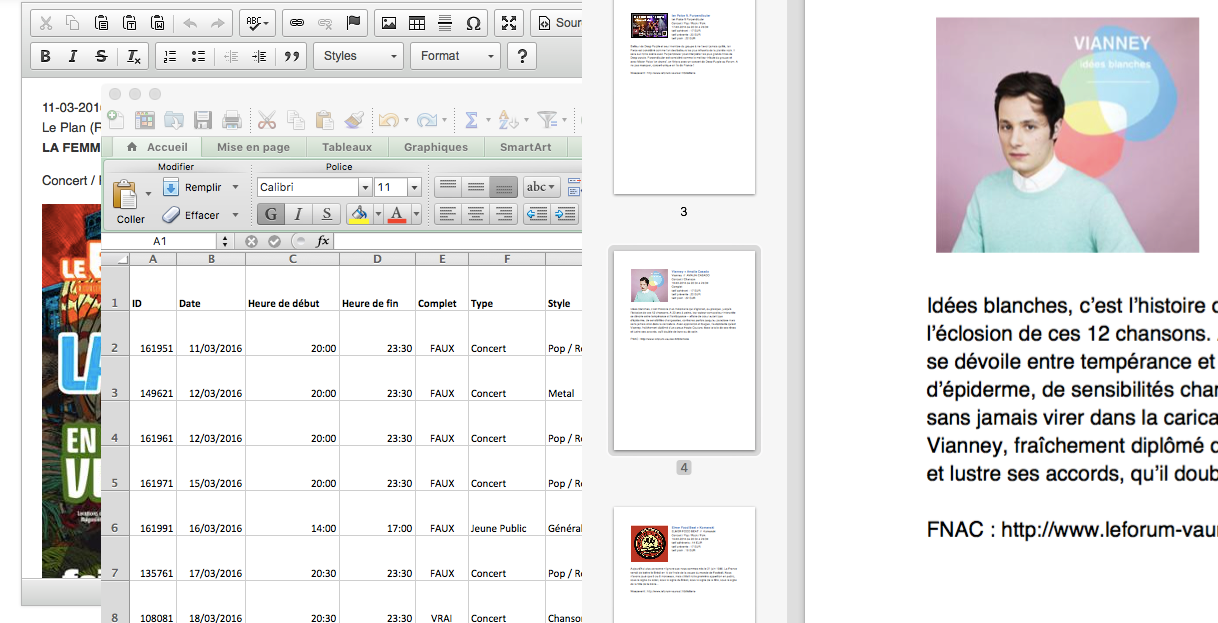Click the Effacer button

pos(192,215)
